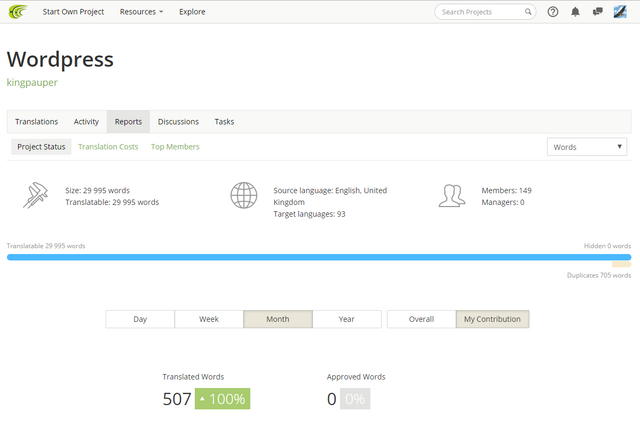
Task: Open the Explore page
Action: [192, 12]
